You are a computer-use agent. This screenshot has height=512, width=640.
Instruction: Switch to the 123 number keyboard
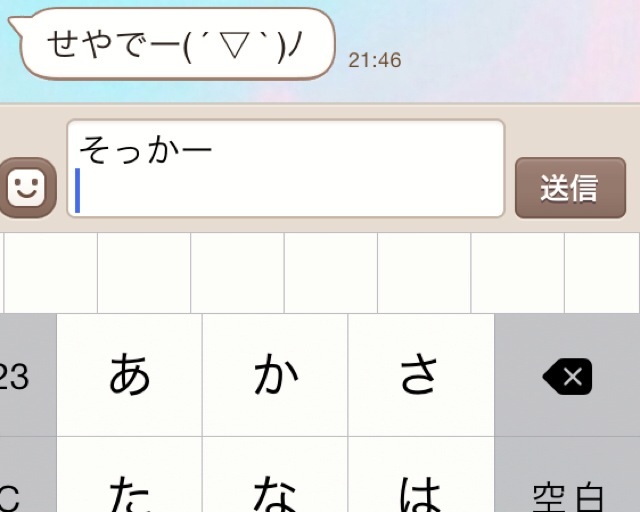[28, 375]
